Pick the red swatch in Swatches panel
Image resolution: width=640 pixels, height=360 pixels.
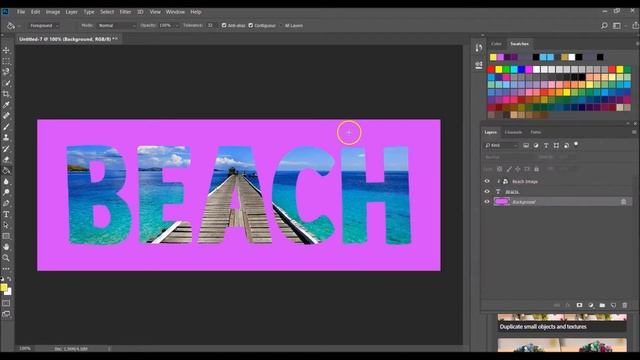pos(491,69)
